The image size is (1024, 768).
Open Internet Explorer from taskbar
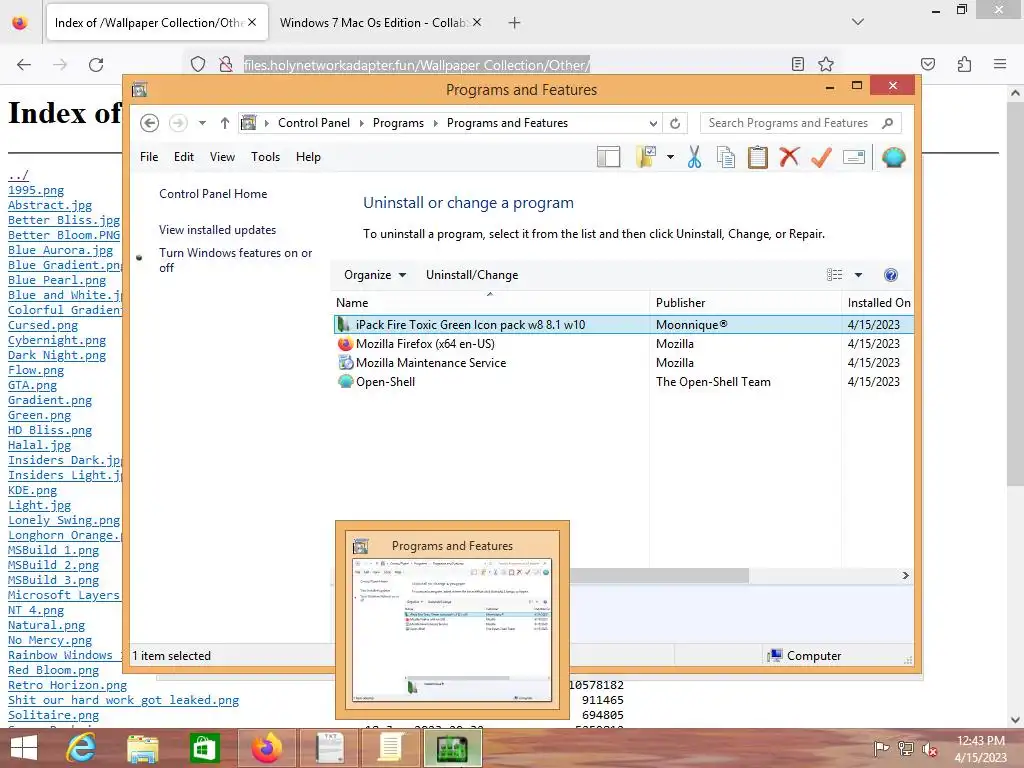[81, 748]
